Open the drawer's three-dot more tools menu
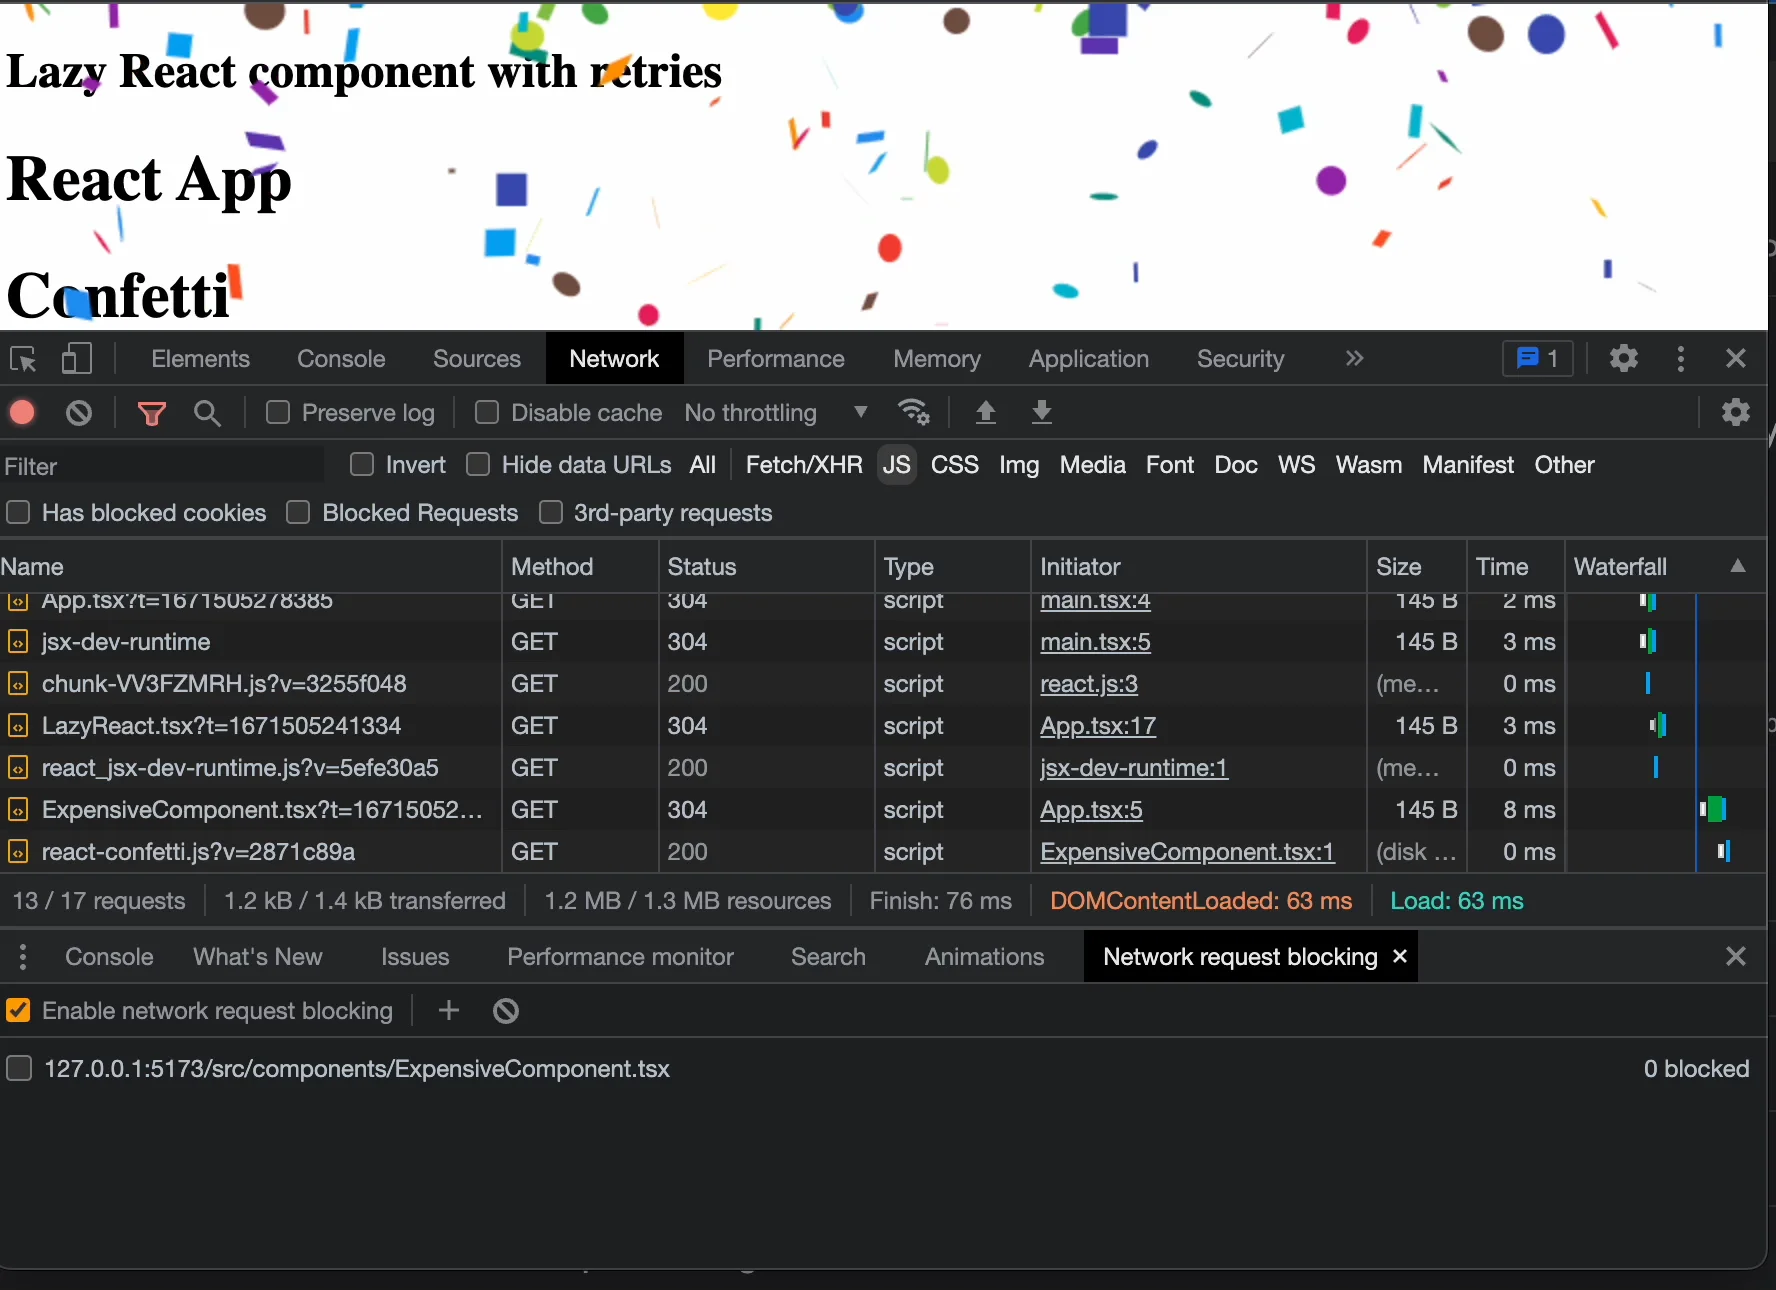The image size is (1776, 1290). (23, 957)
